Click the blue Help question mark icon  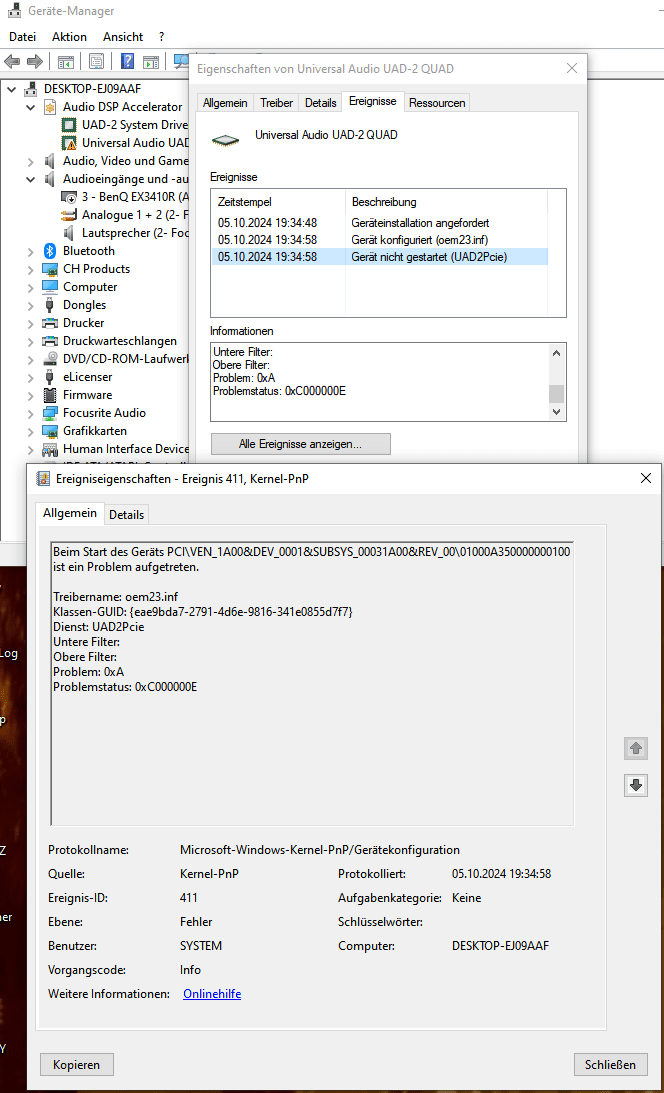coord(128,62)
